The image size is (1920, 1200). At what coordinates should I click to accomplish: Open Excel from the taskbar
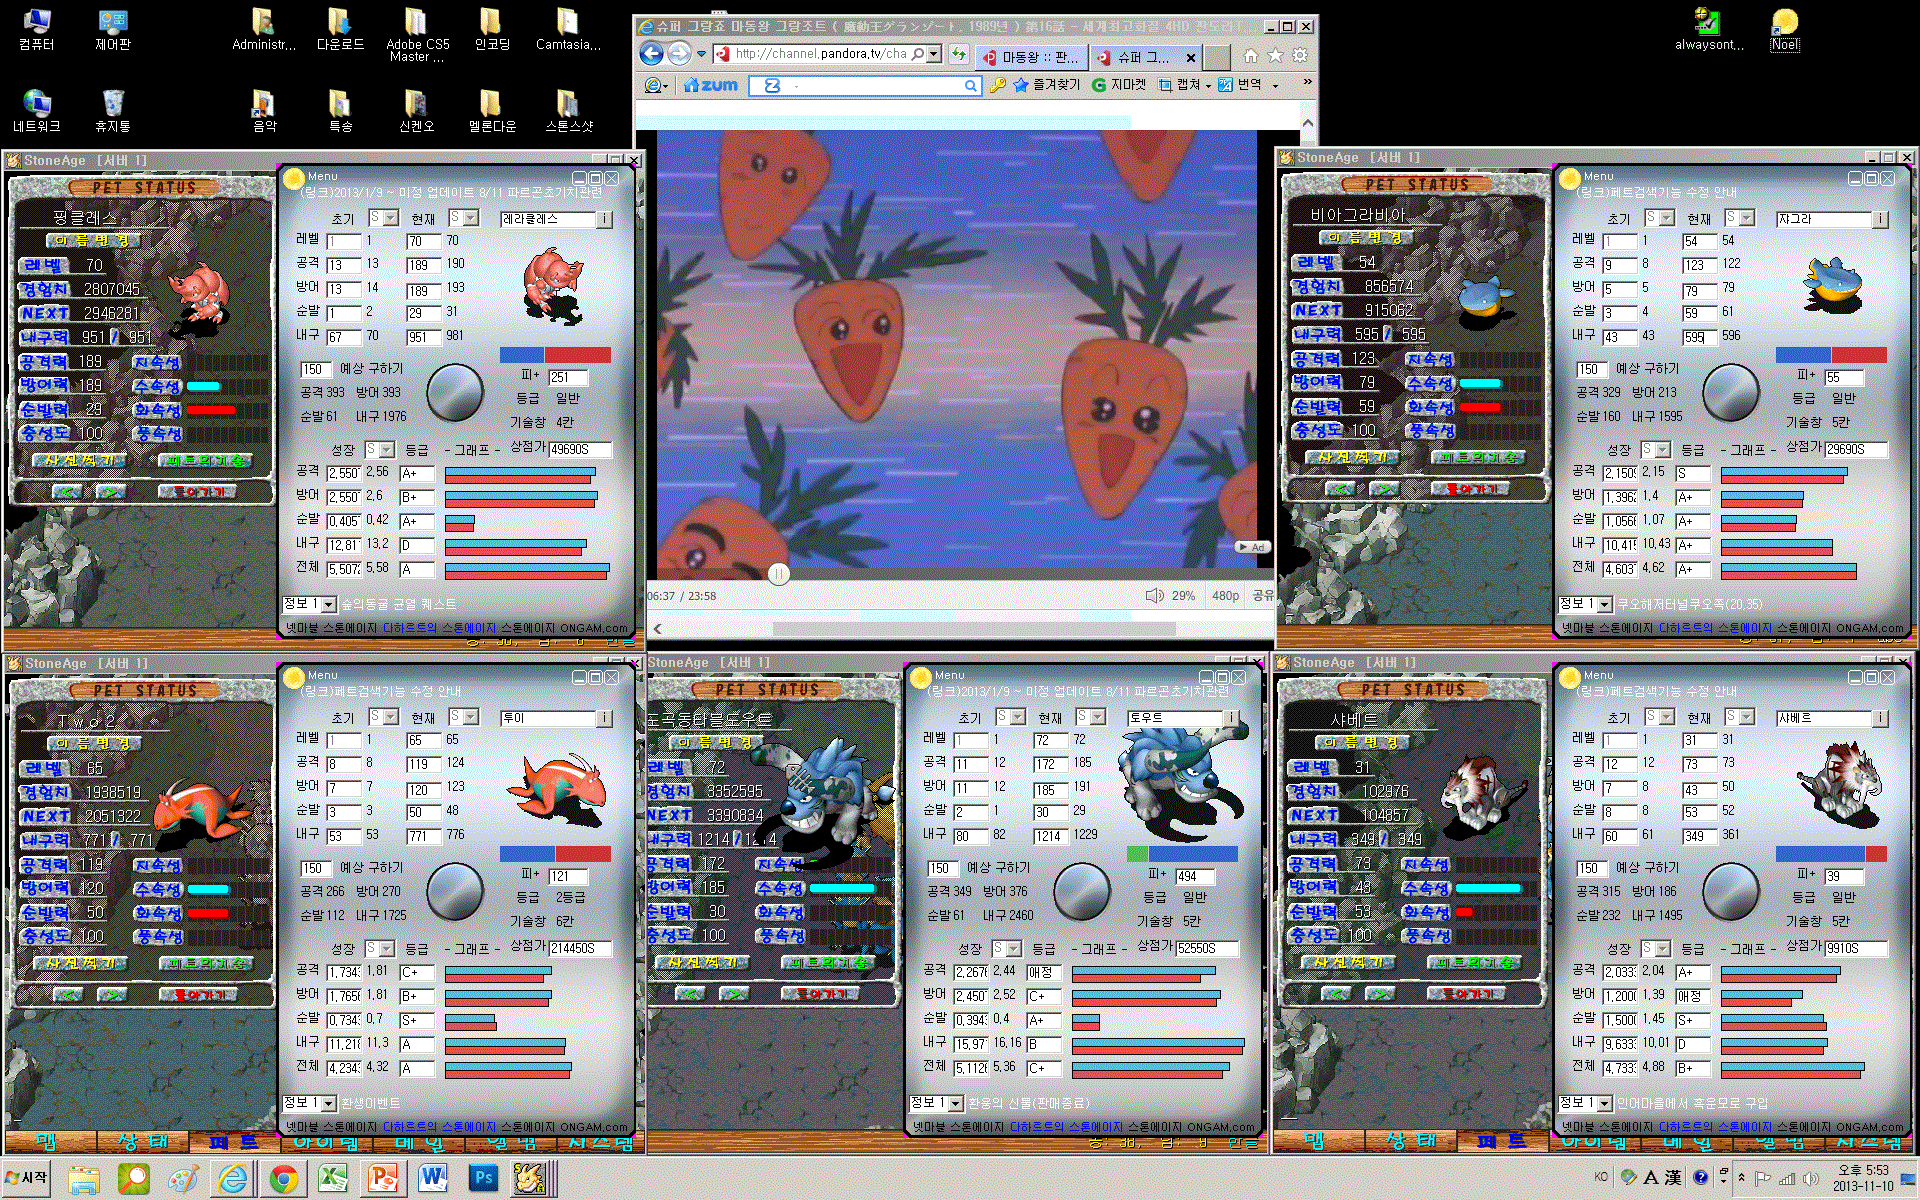coord(333,1178)
